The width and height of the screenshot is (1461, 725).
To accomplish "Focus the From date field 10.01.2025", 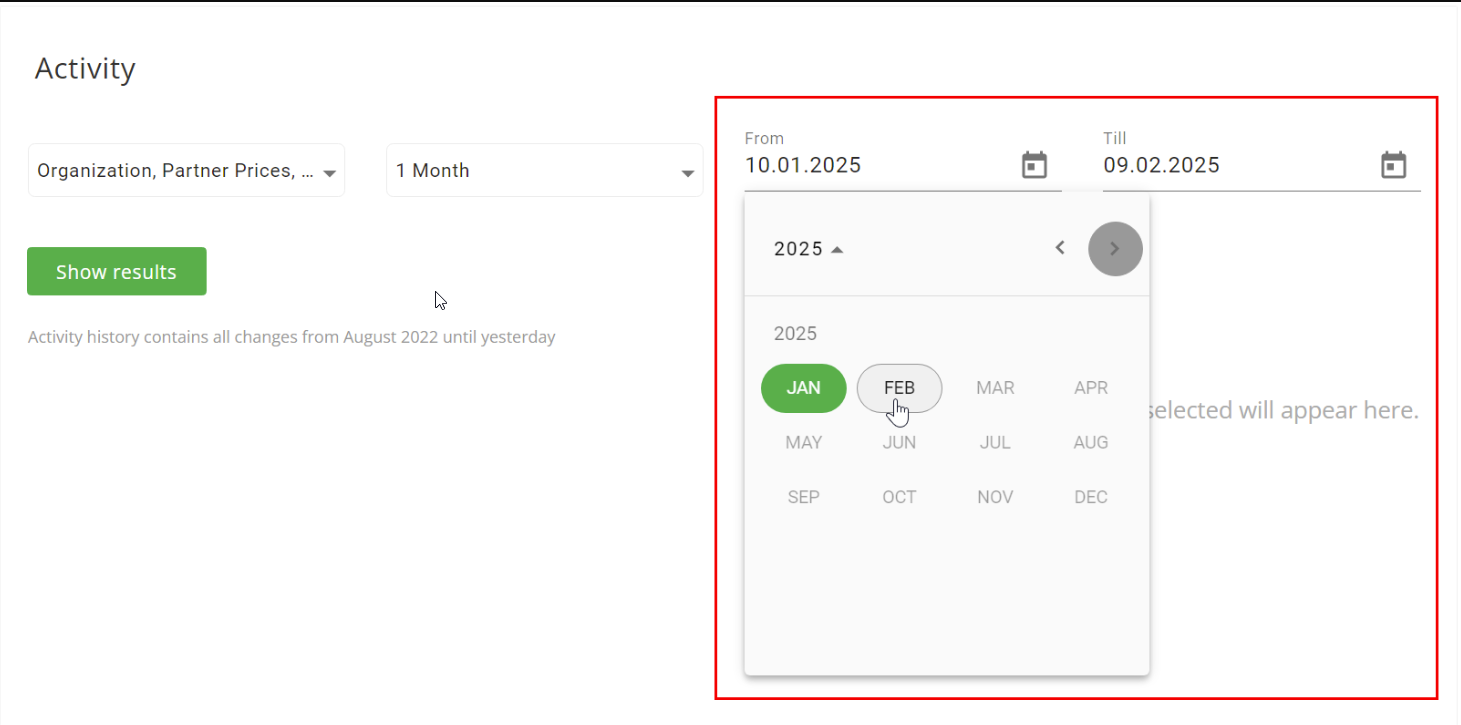I will (x=880, y=166).
